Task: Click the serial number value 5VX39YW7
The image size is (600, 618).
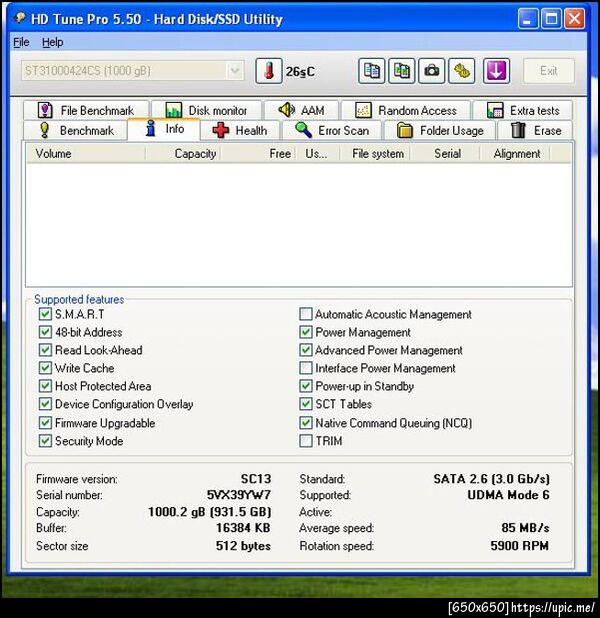Action: click(x=239, y=495)
